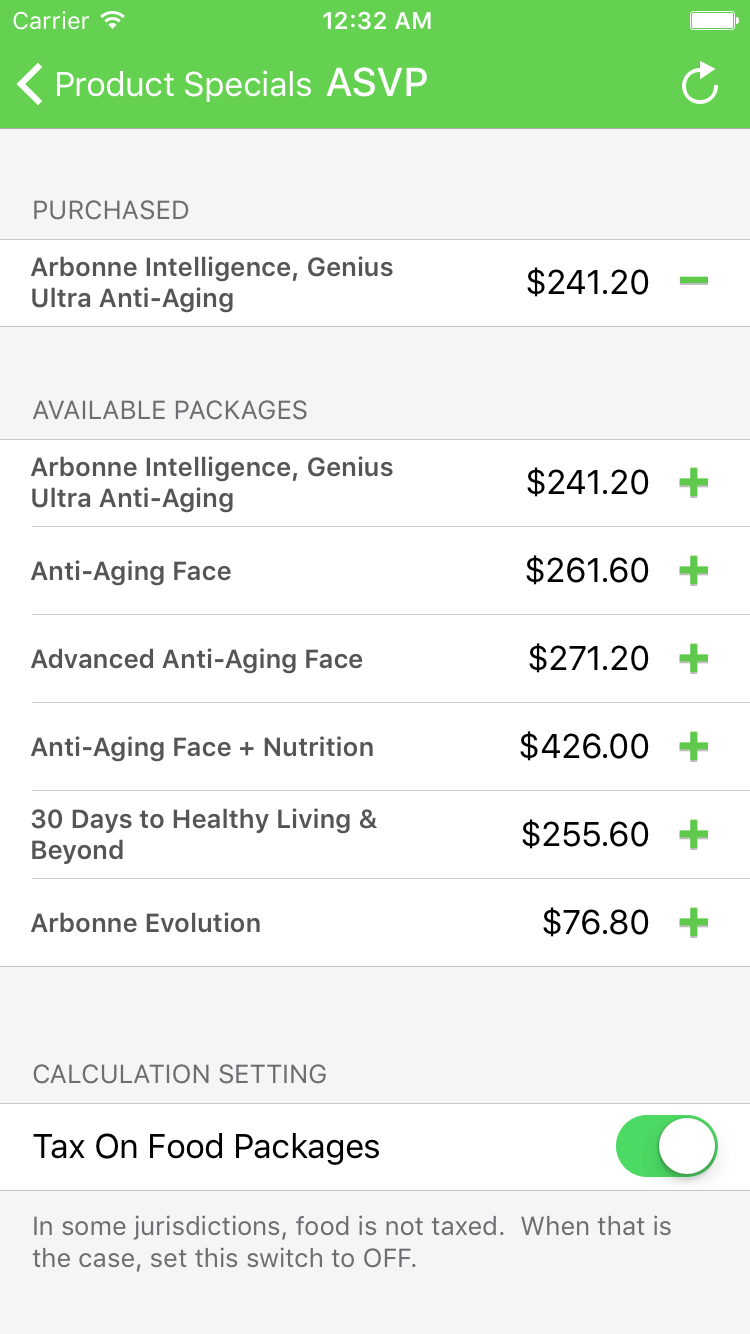Add the Advanced Anti-Aging Face package
750x1334 pixels.
(x=693, y=659)
